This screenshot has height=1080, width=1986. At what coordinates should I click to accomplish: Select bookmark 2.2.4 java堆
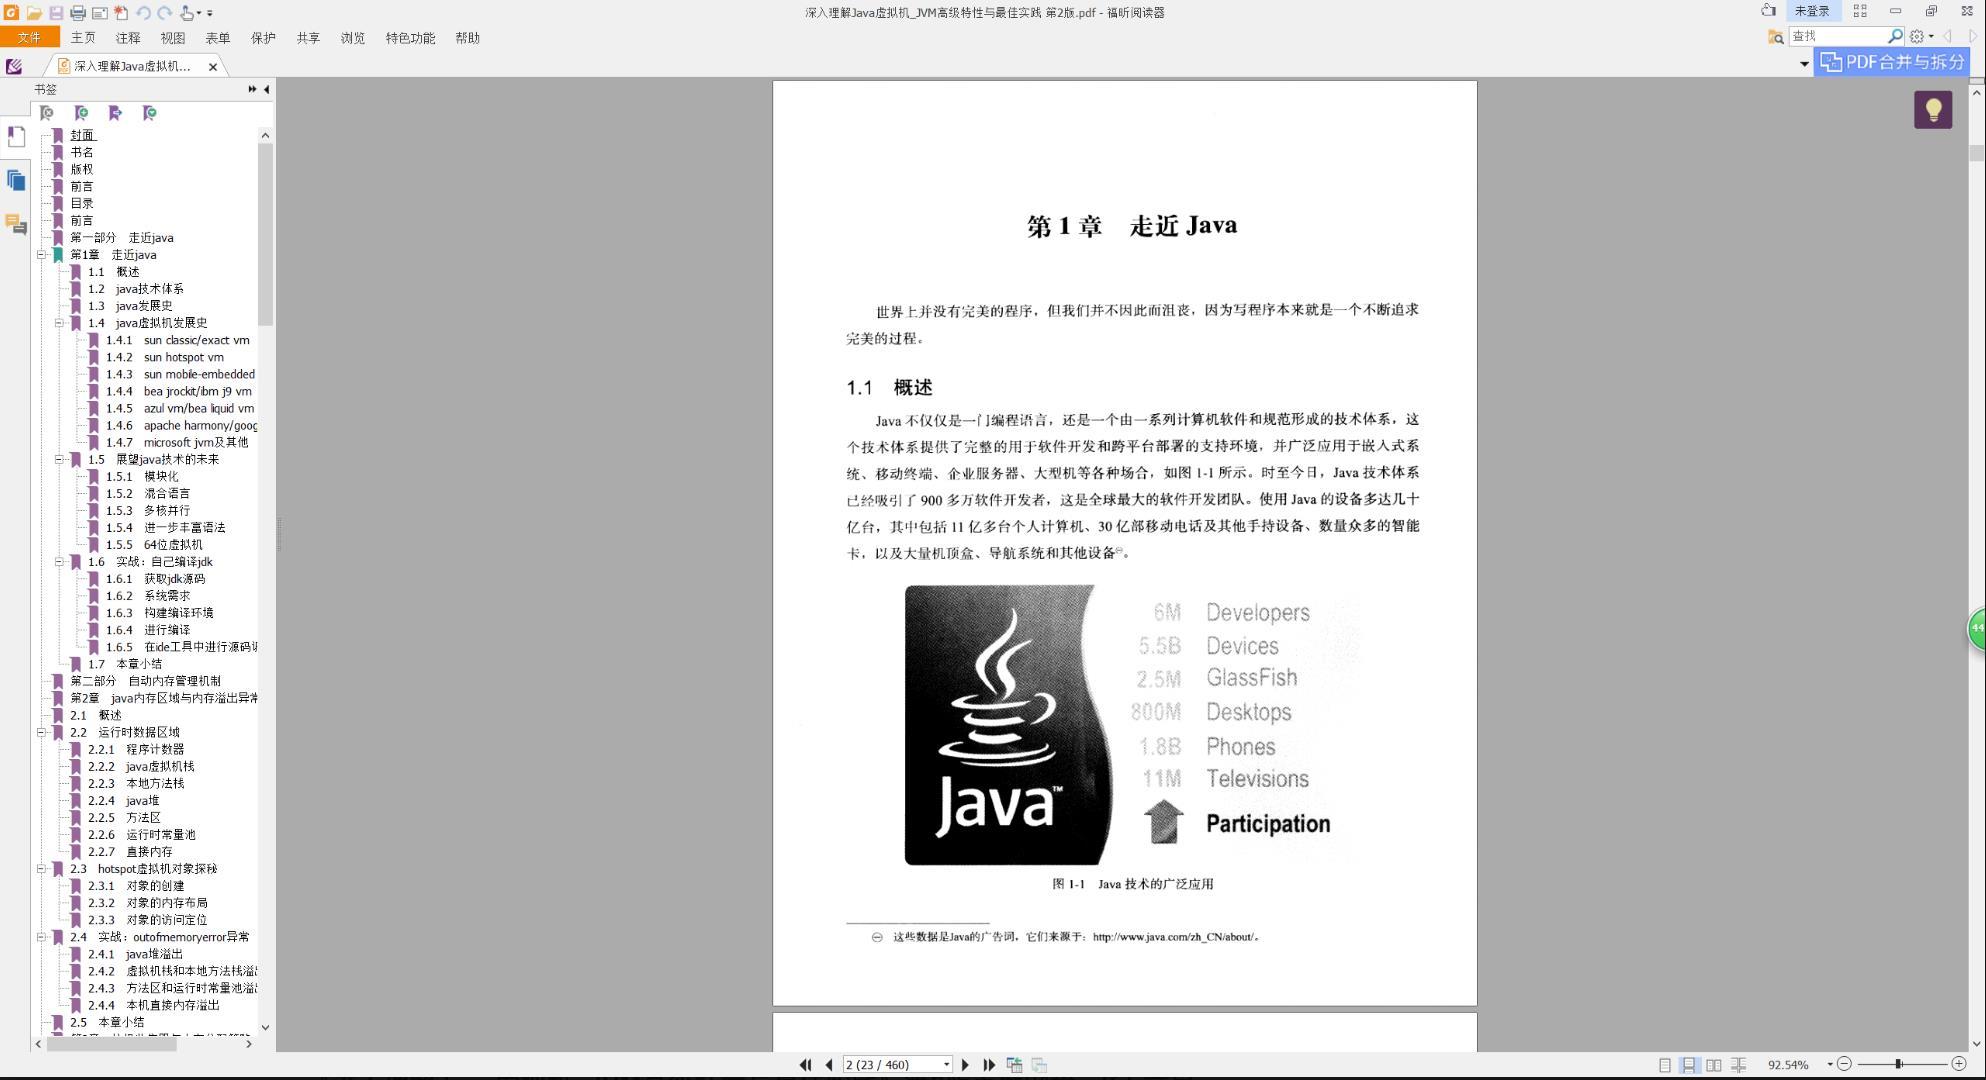(x=123, y=801)
